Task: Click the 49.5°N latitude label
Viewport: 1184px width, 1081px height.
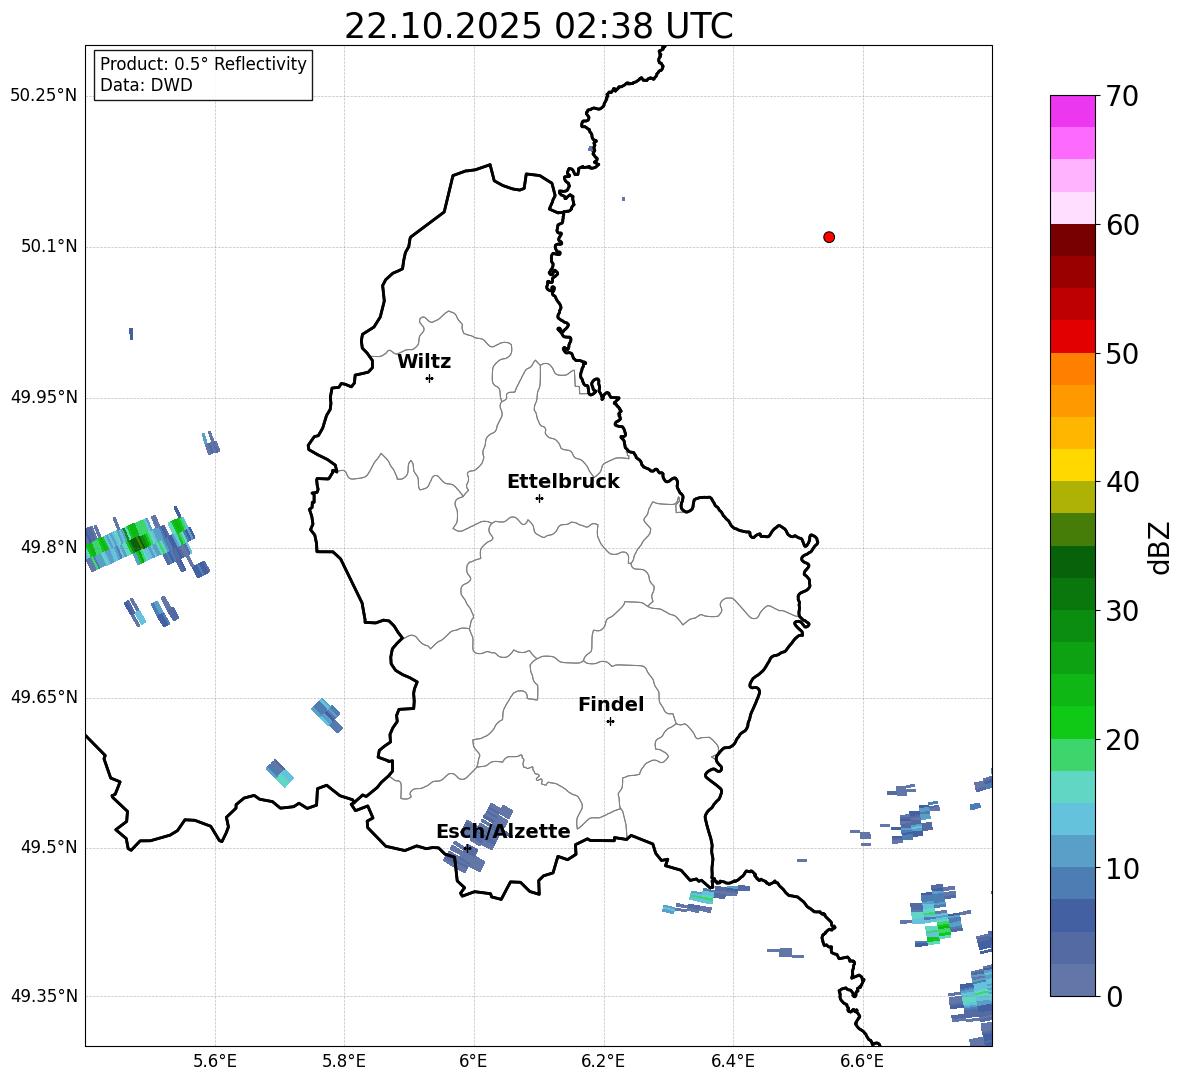Action: tap(49, 848)
